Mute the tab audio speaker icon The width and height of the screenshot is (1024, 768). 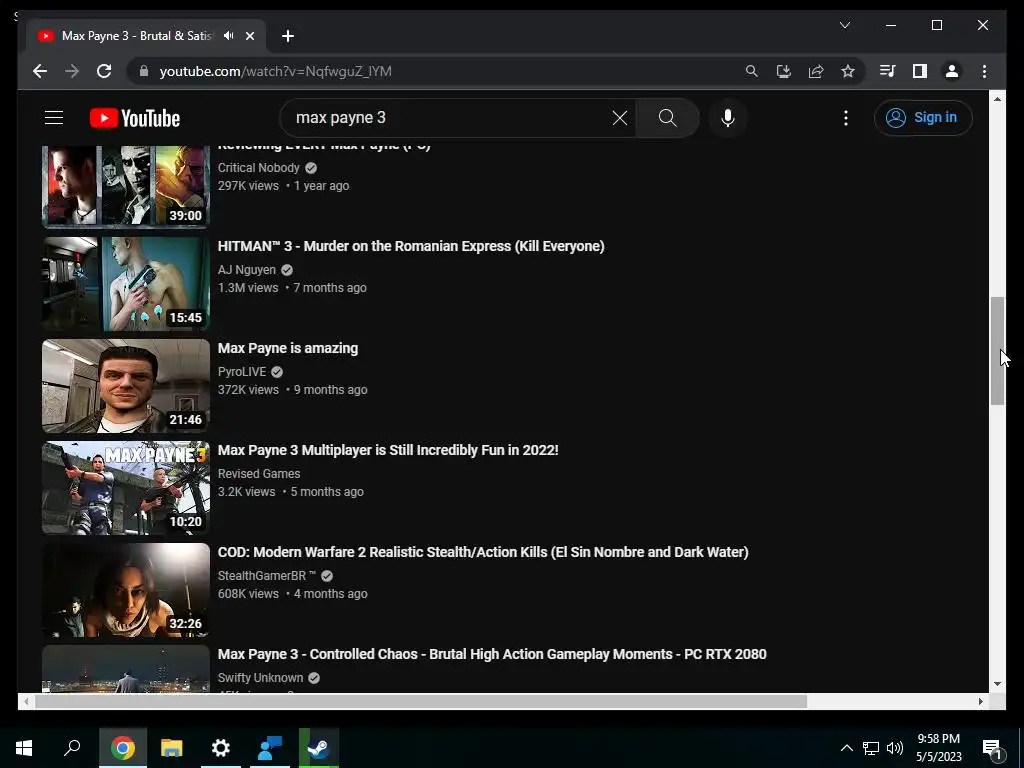pyautogui.click(x=228, y=36)
